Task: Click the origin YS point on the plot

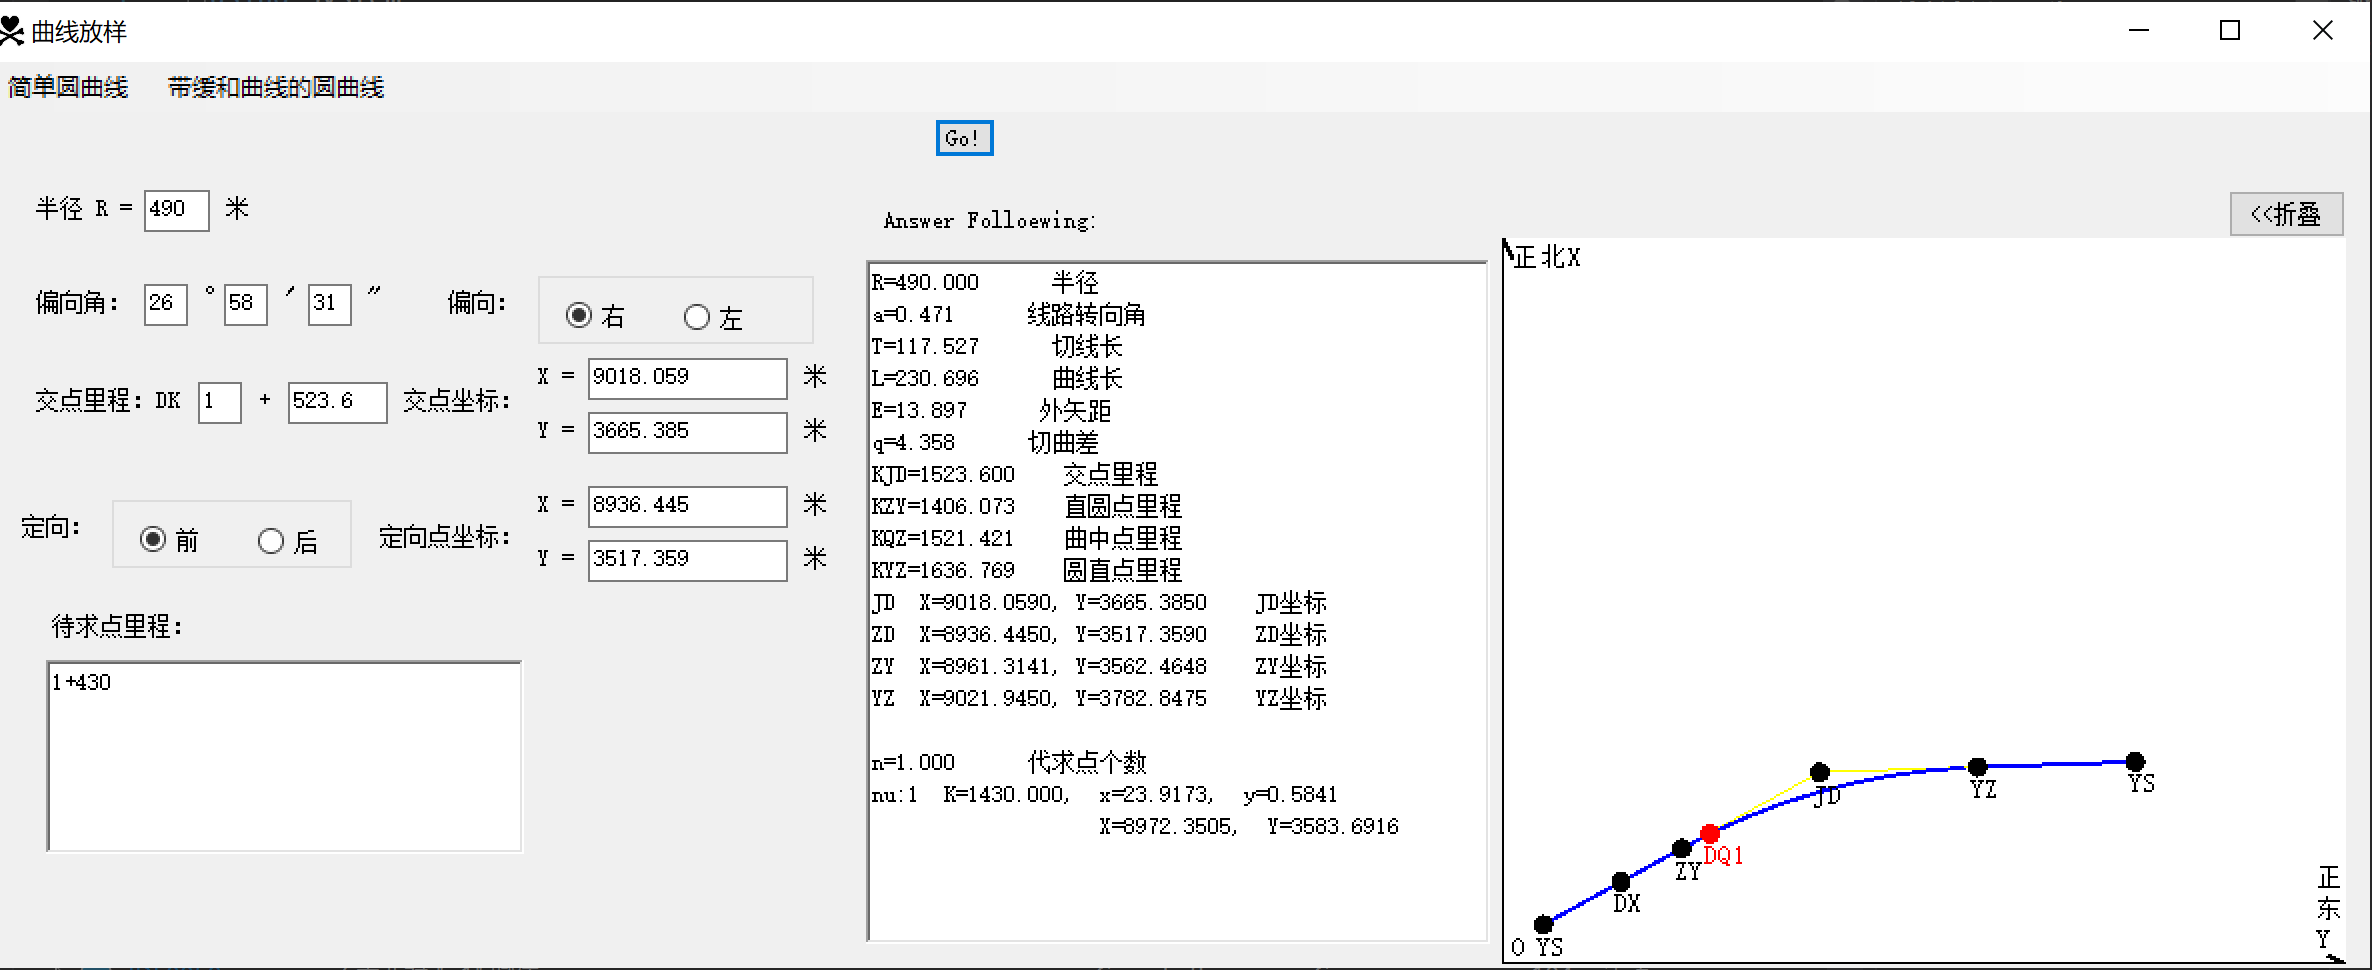Action: pos(1544,924)
